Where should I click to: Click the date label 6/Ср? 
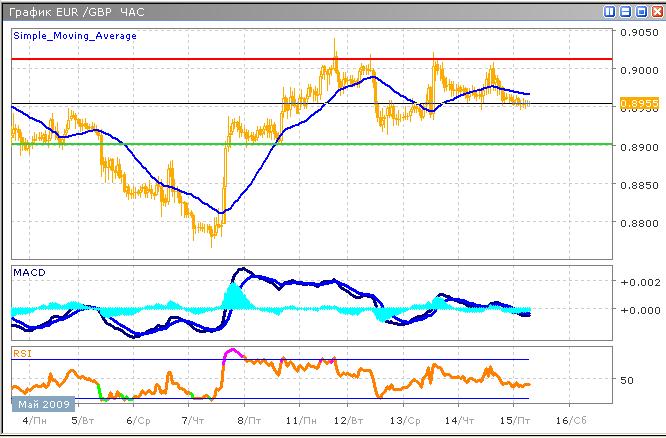[x=138, y=421]
